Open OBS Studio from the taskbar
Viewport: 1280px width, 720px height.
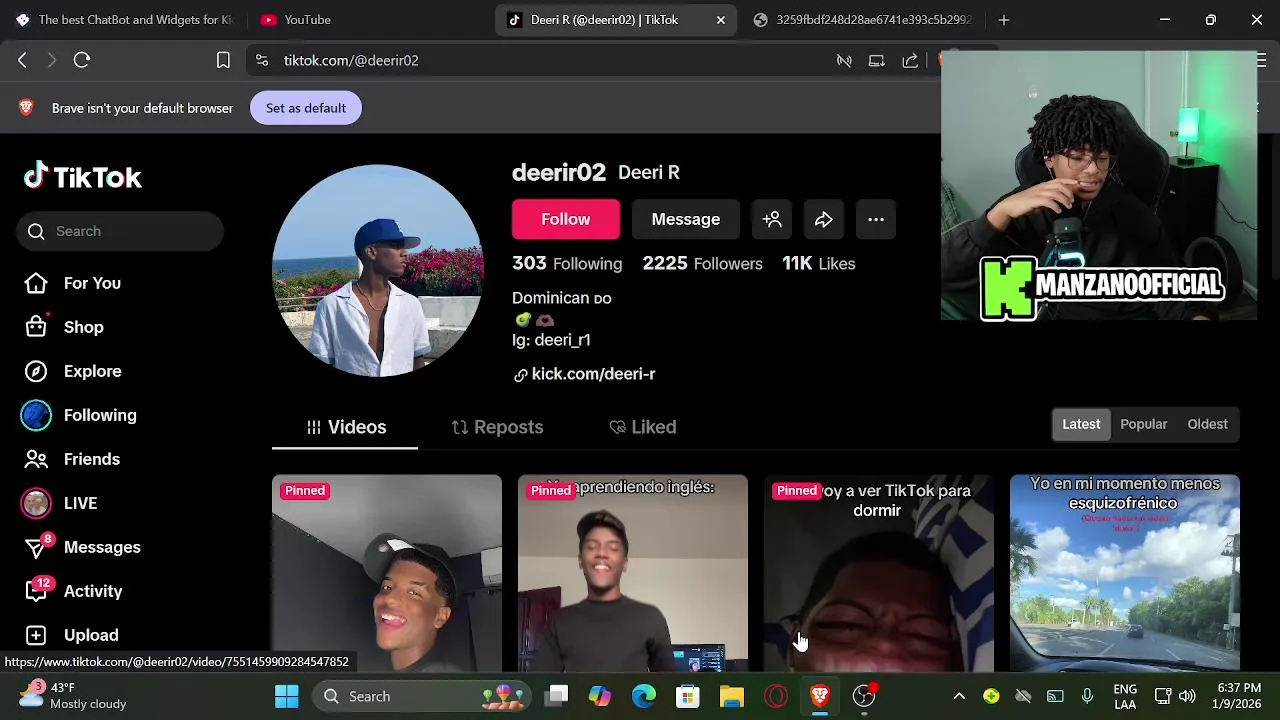point(864,696)
